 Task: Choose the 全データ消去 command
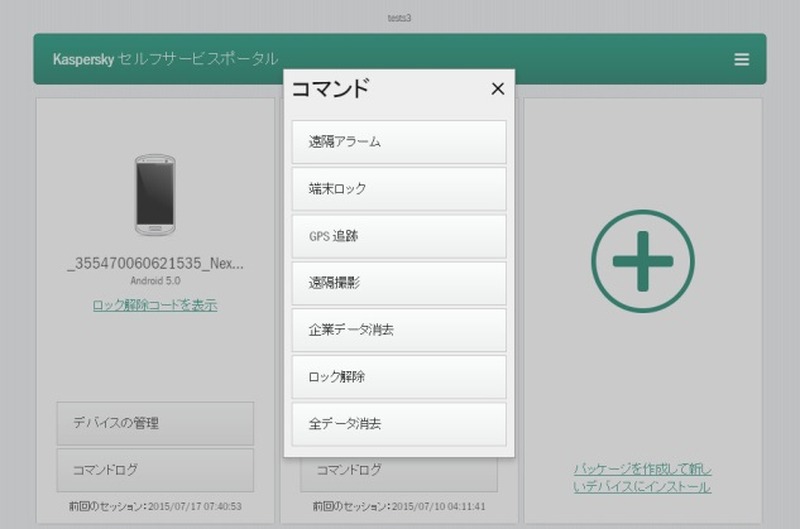pos(398,424)
